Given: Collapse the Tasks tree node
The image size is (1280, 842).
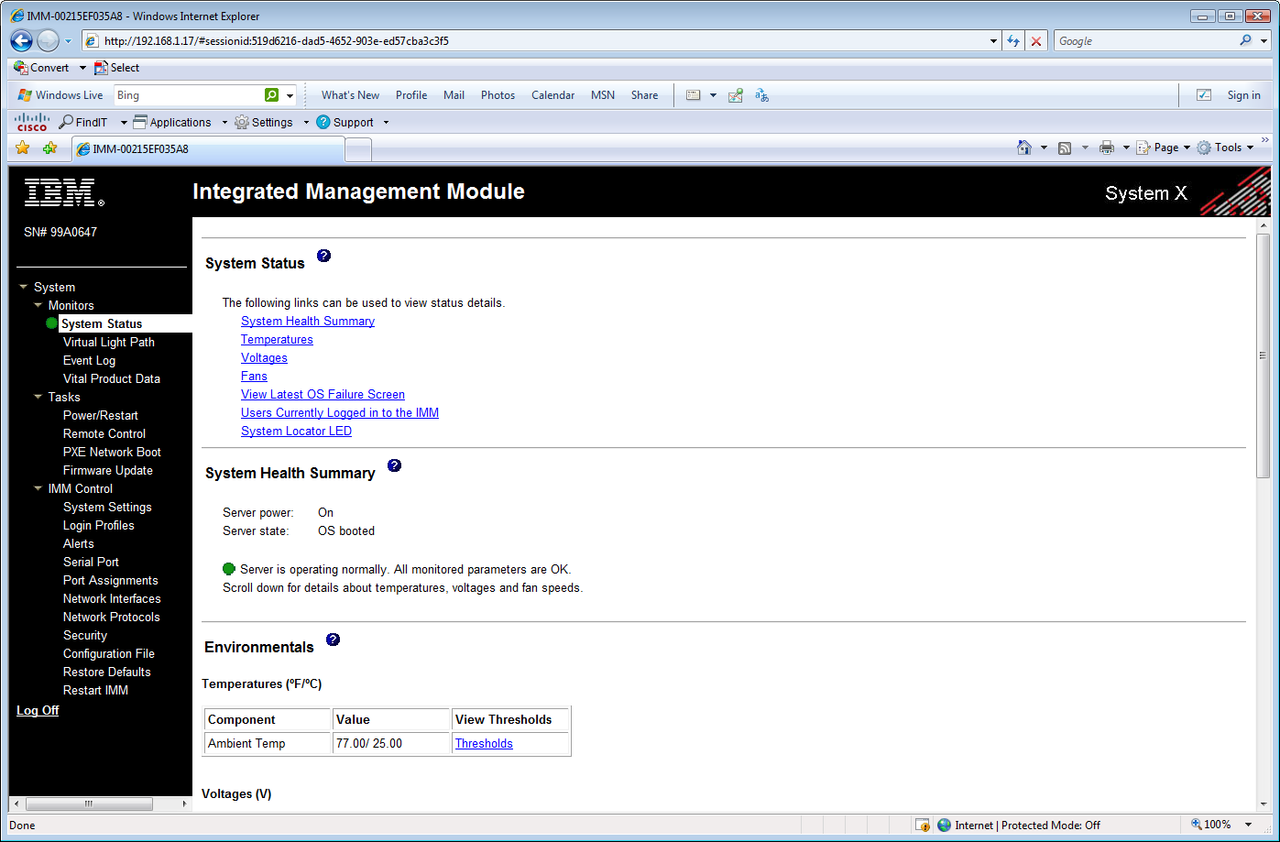Looking at the screenshot, I should [38, 397].
